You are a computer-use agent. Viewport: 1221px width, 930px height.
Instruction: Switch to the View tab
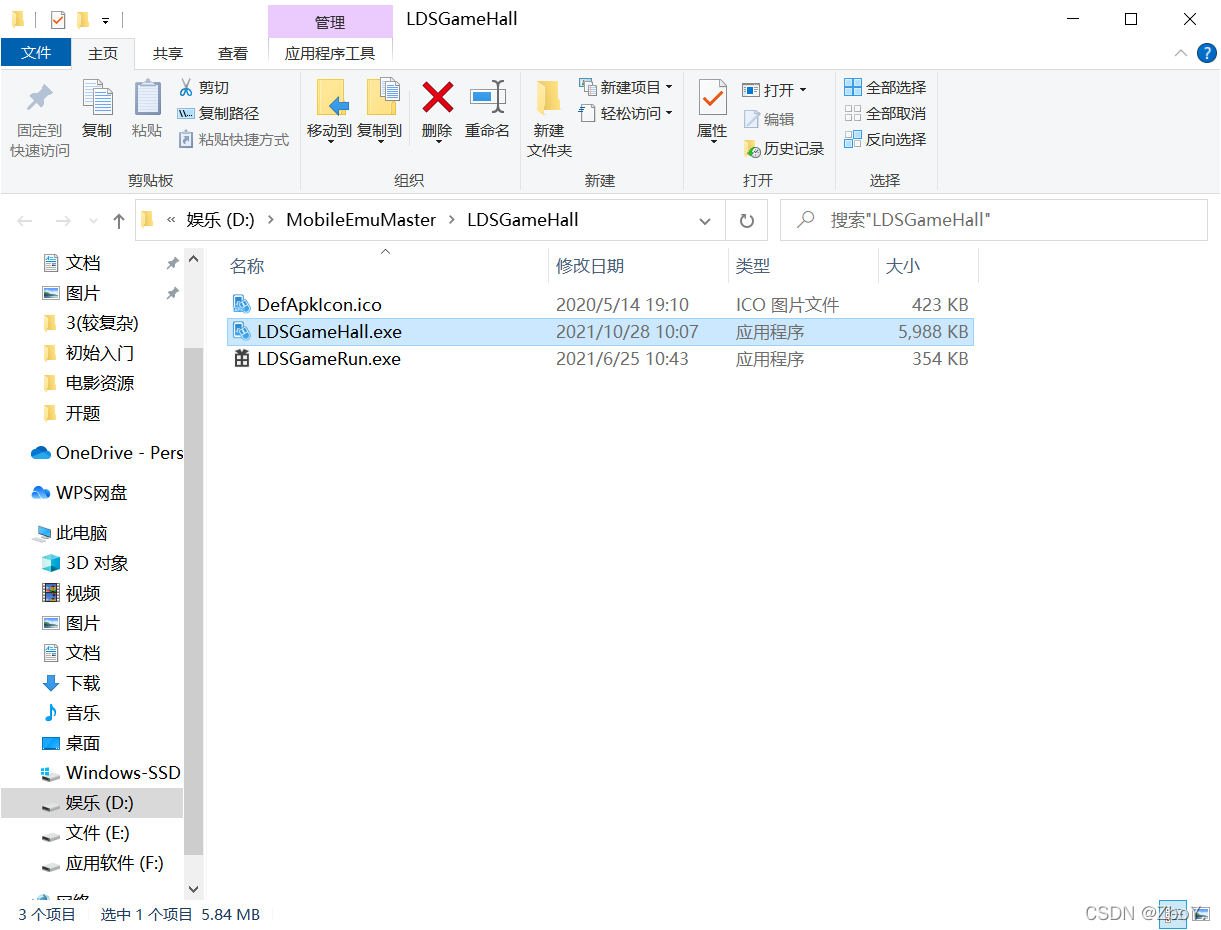point(233,54)
